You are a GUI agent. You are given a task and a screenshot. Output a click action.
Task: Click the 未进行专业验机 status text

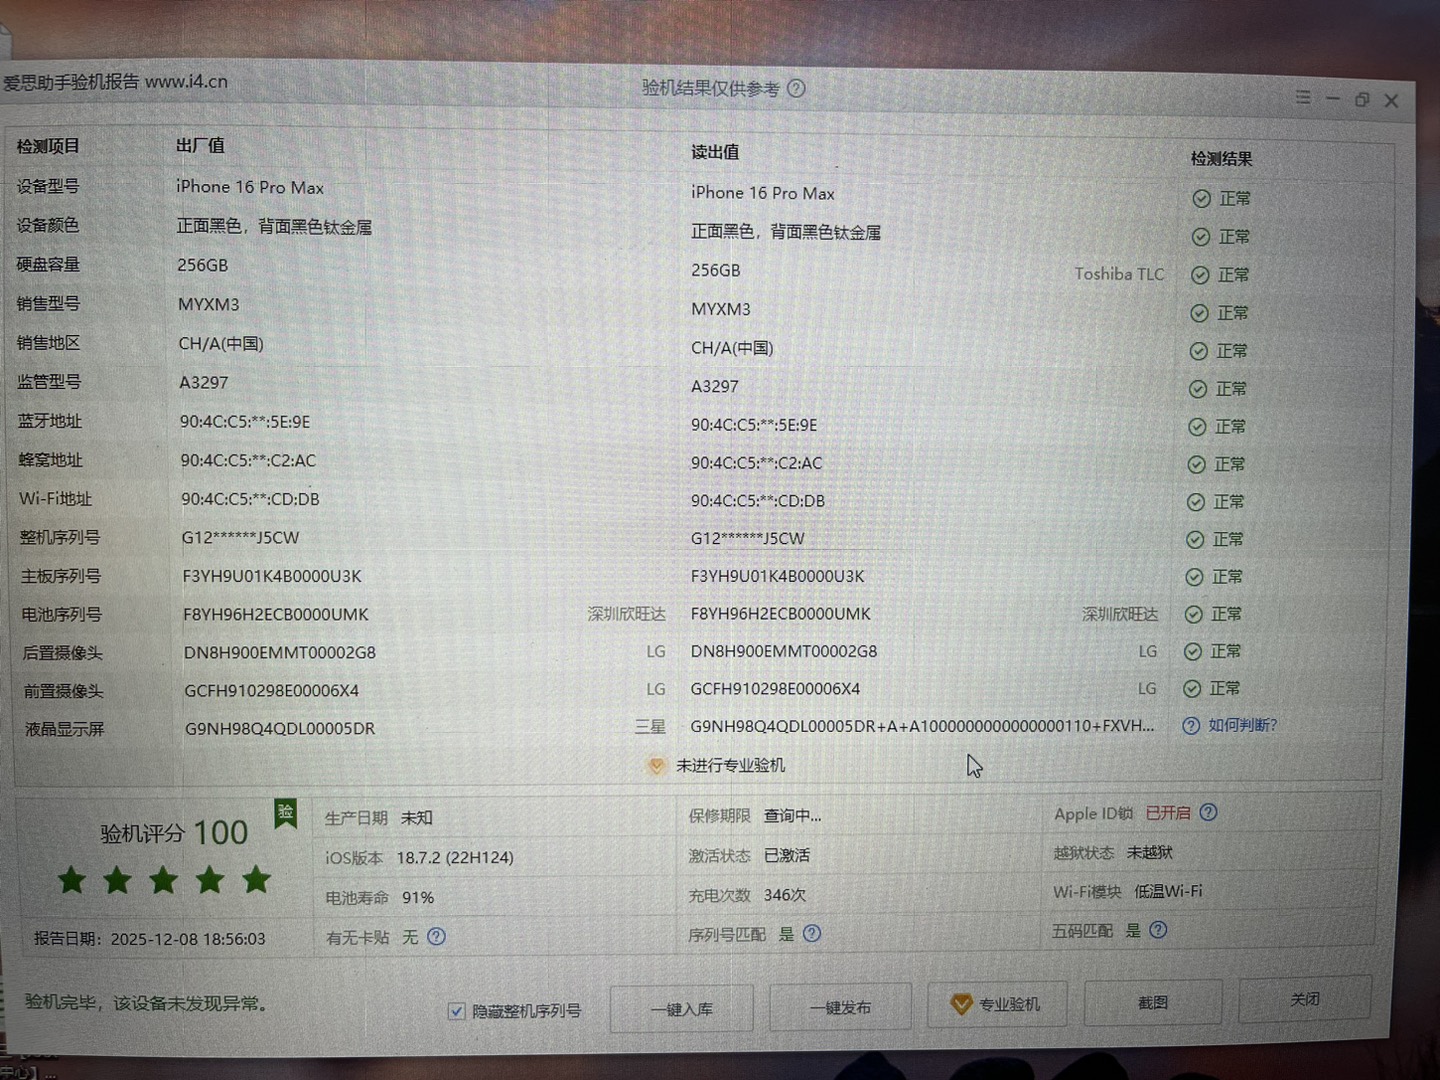pos(730,766)
